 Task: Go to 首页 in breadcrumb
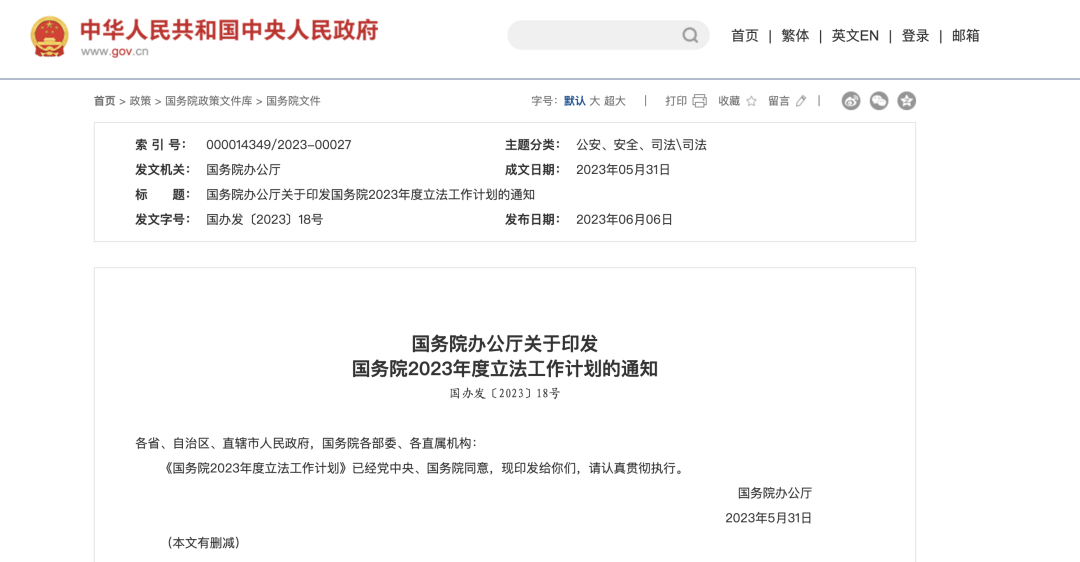(105, 101)
